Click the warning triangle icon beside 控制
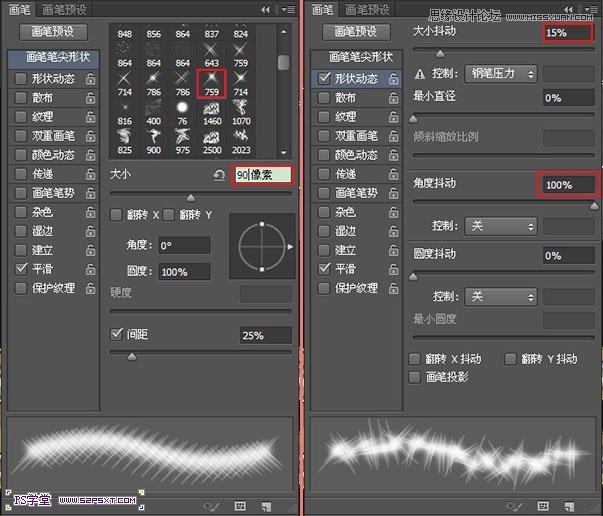 (x=420, y=74)
